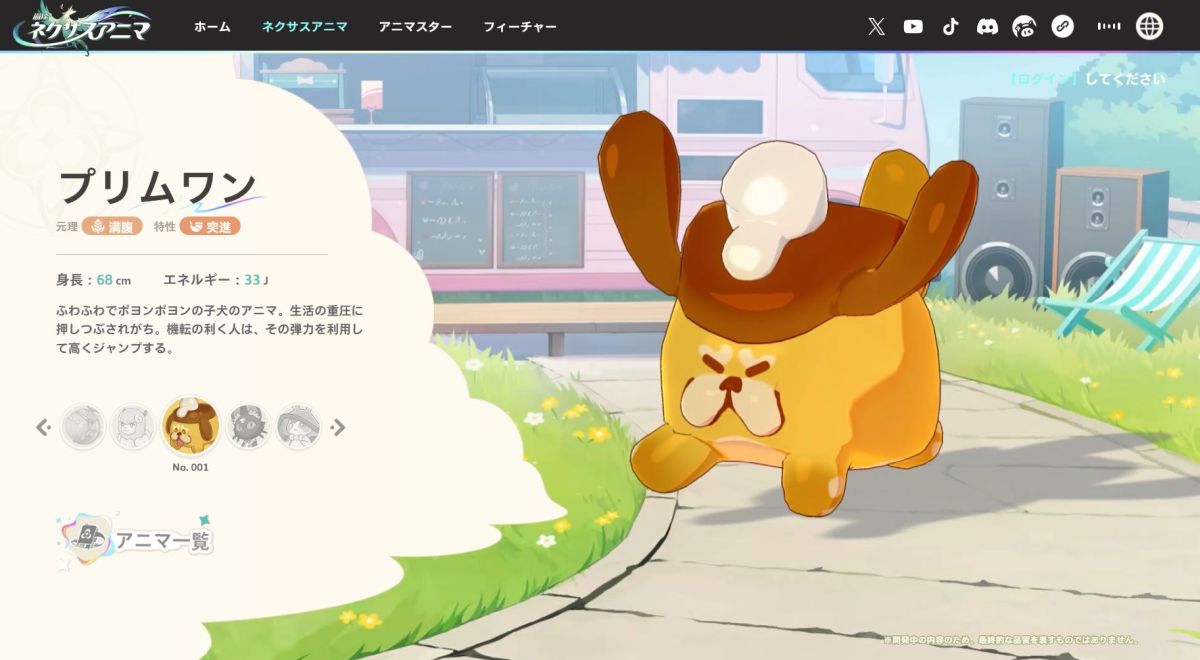The width and height of the screenshot is (1200, 660).
Task: Open the アニマ一覧 list button
Action: pos(138,540)
